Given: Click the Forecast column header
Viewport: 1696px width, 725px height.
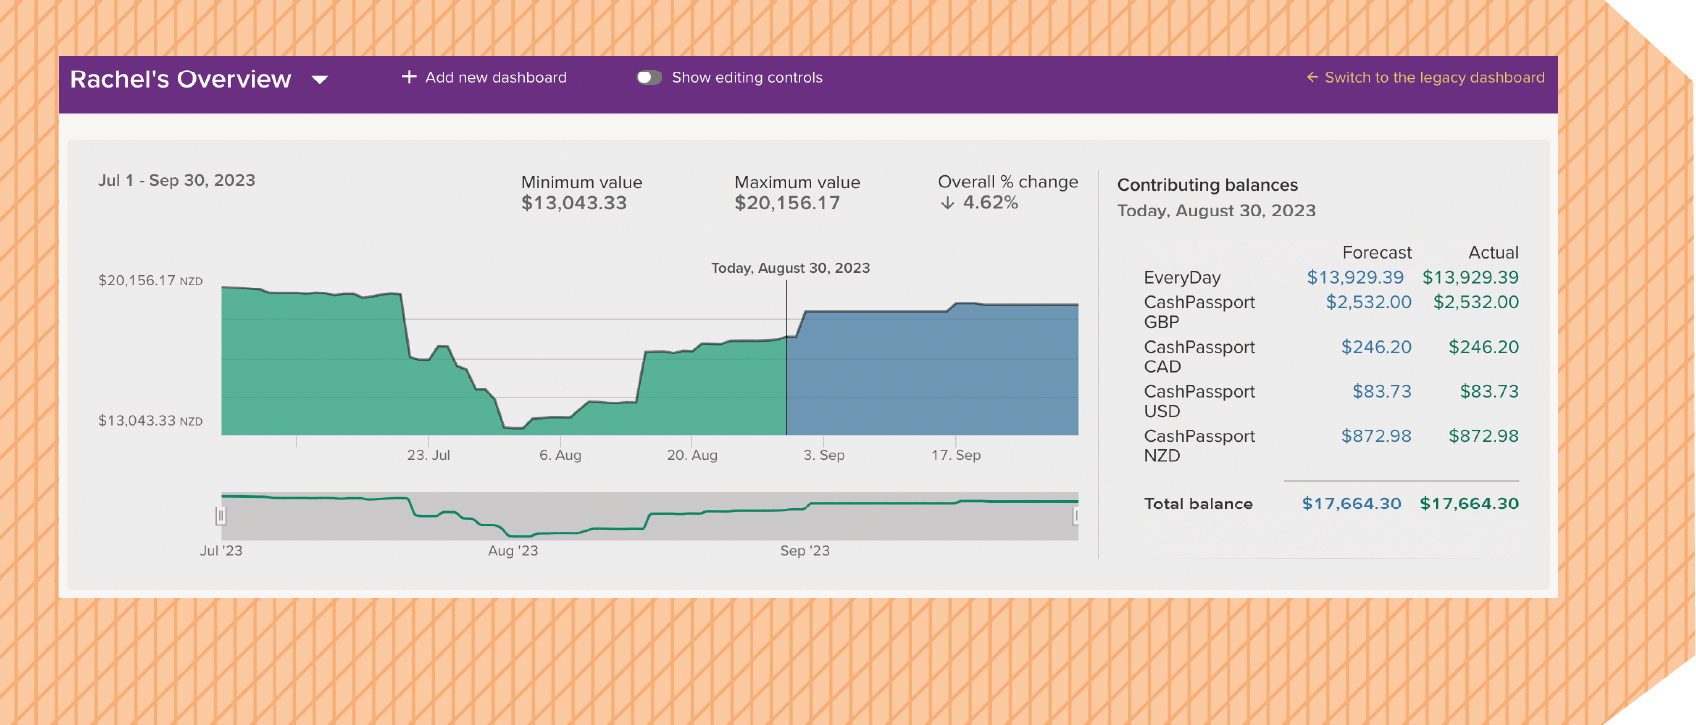Looking at the screenshot, I should 1376,253.
